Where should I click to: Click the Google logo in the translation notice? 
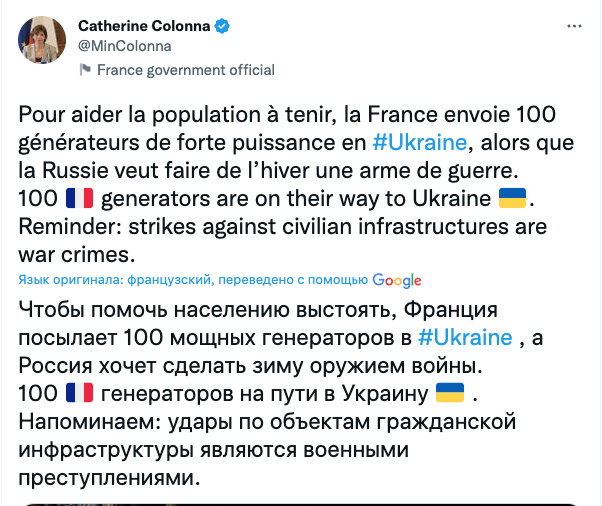tap(396, 280)
